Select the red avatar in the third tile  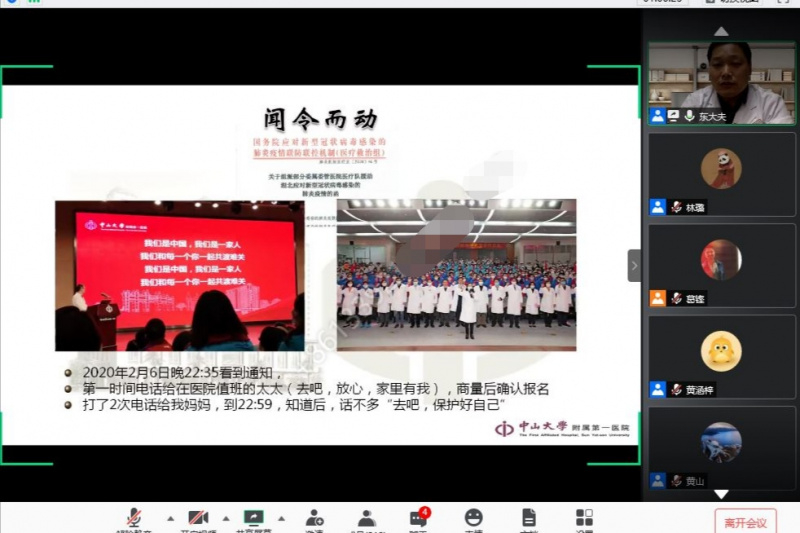(x=721, y=260)
